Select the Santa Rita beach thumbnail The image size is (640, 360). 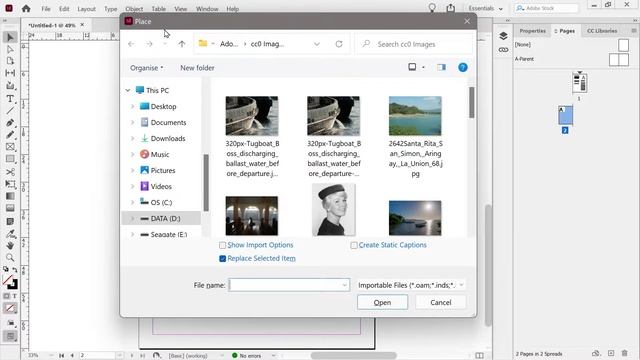point(415,116)
